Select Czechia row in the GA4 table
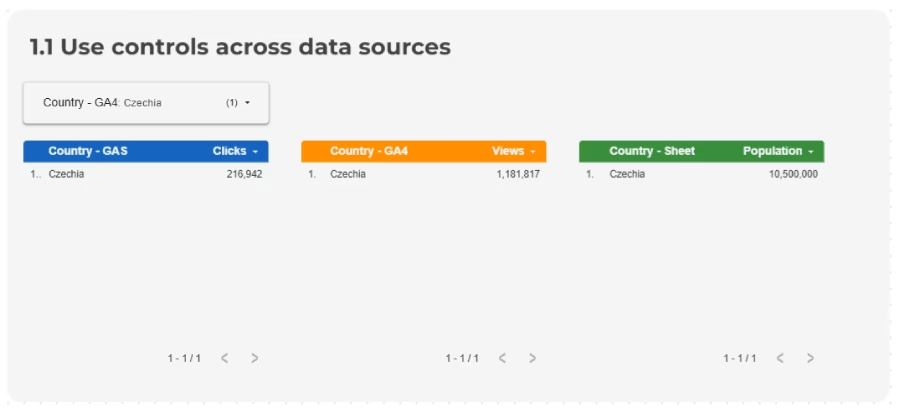Image resolution: width=900 pixels, height=408 pixels. [348, 174]
